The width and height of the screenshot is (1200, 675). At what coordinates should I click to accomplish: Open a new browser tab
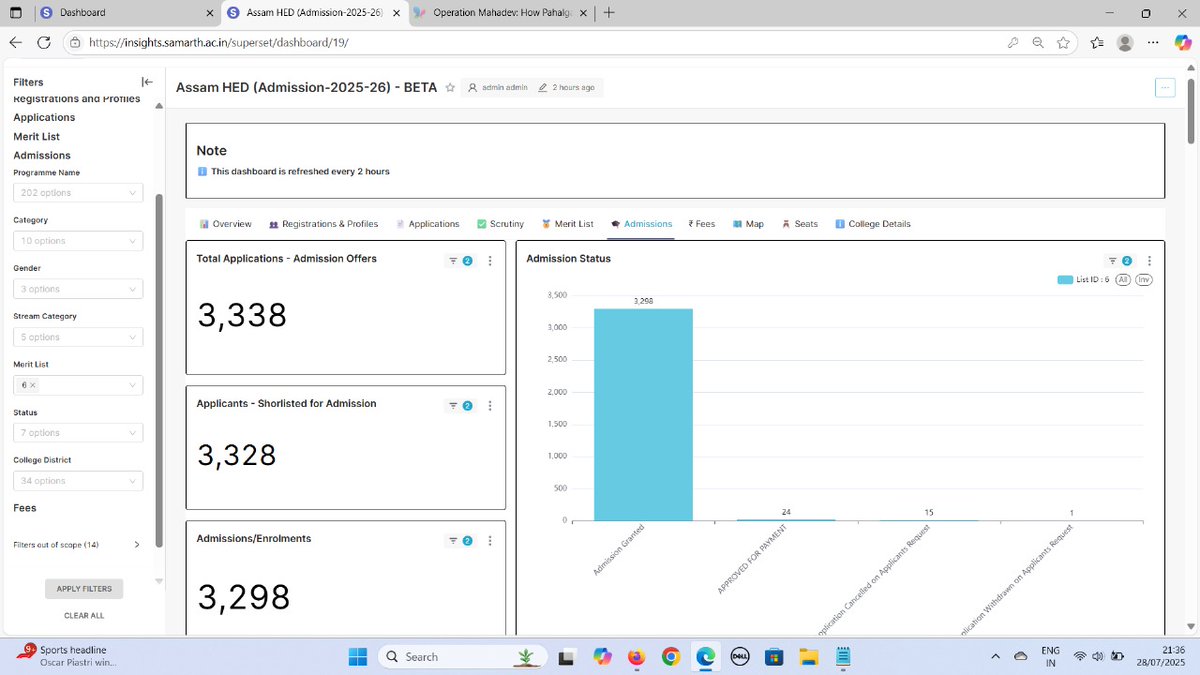pyautogui.click(x=609, y=13)
